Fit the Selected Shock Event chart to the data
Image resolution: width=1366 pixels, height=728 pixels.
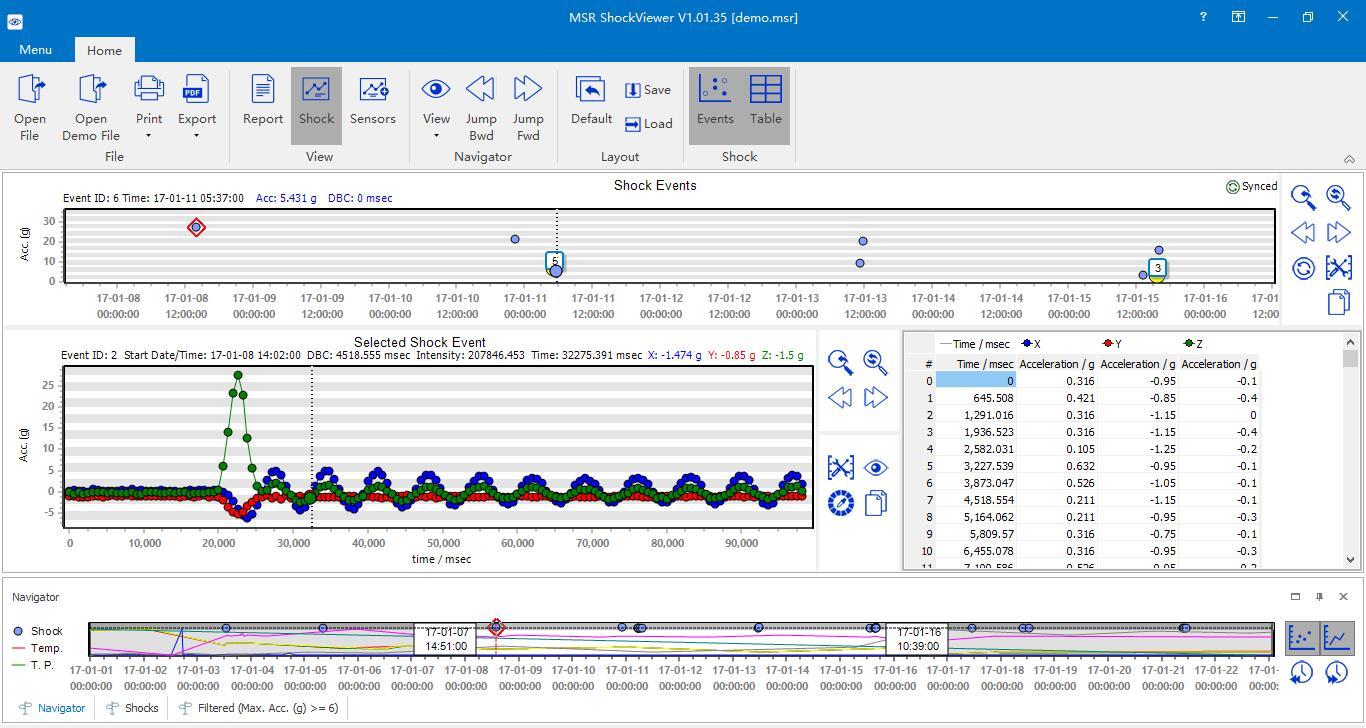point(840,467)
